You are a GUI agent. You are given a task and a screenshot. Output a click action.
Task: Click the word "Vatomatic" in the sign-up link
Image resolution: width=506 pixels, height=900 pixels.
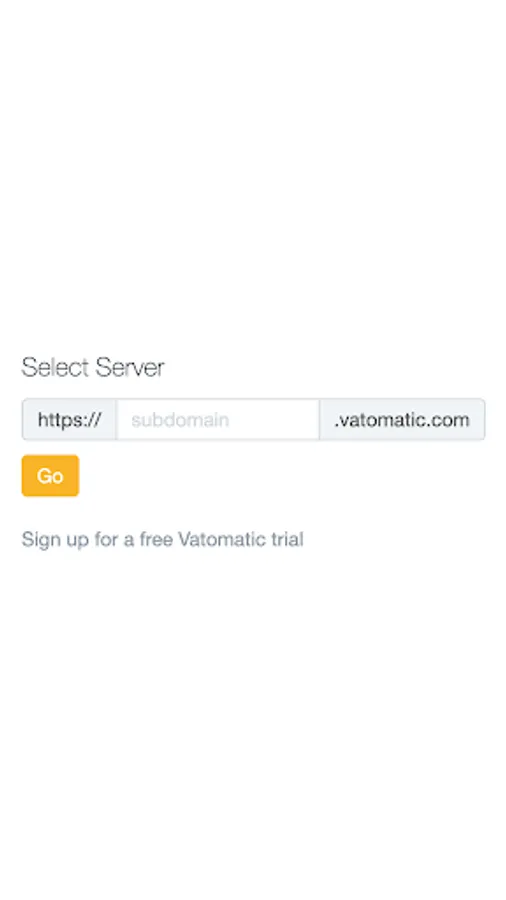point(222,539)
